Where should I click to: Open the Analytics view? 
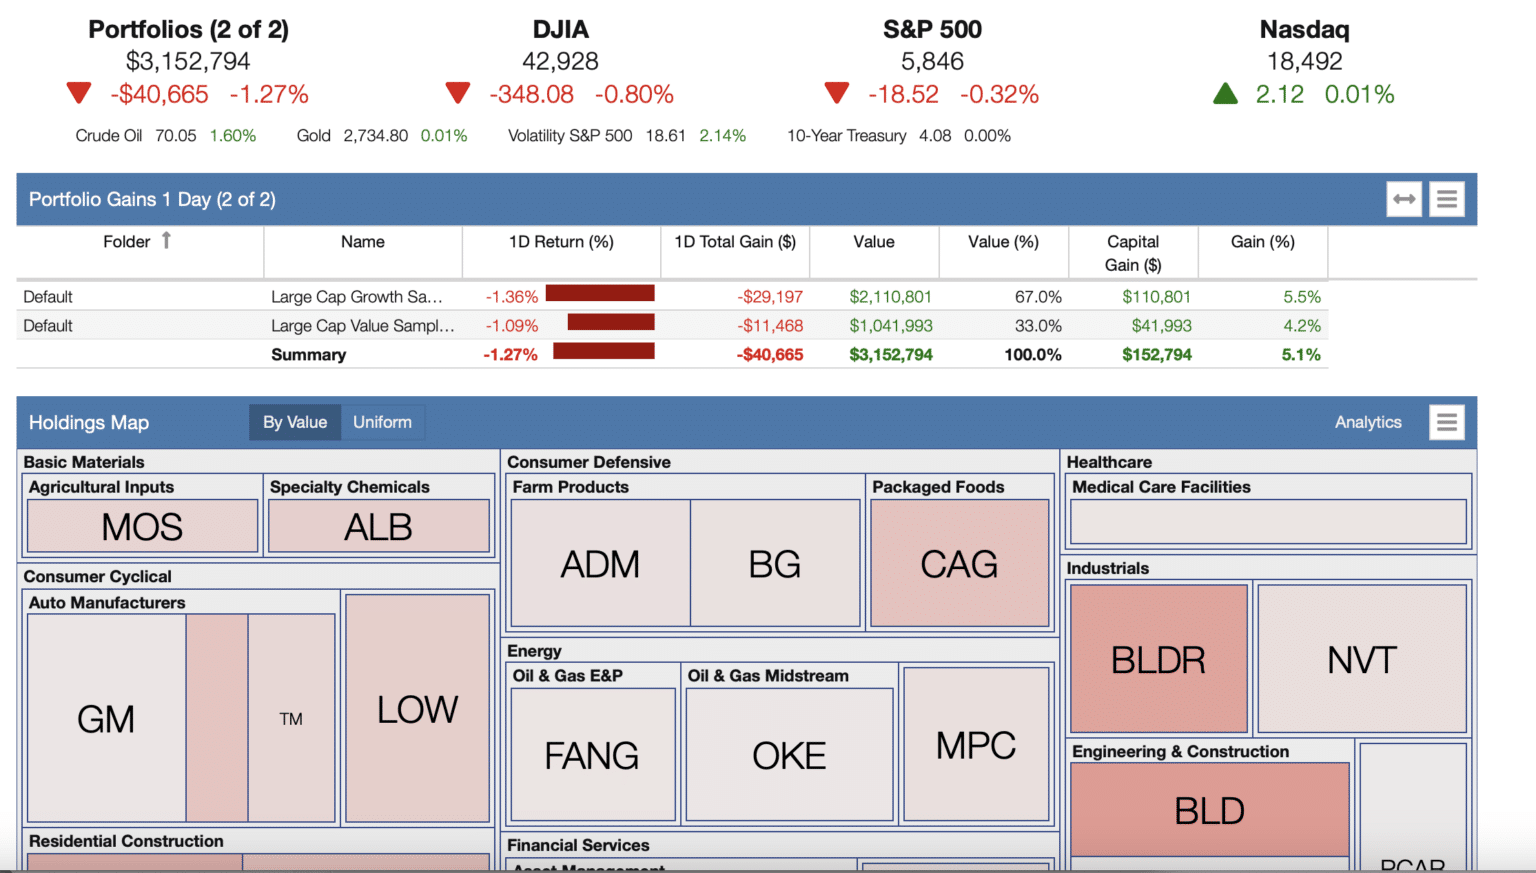1368,422
